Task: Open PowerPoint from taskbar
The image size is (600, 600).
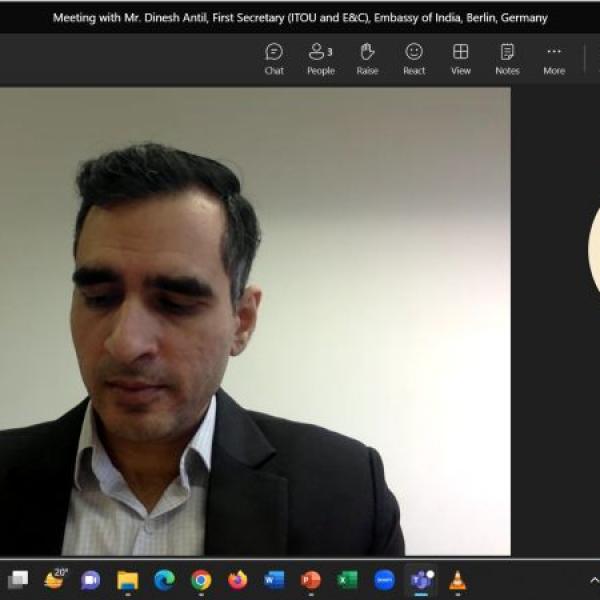Action: [311, 580]
